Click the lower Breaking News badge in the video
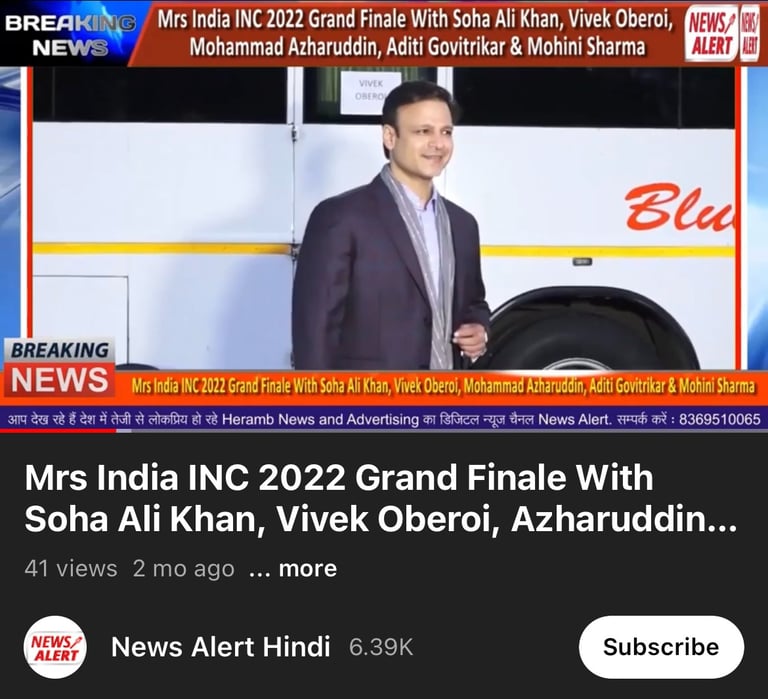Viewport: 768px width, 699px height. (x=60, y=367)
